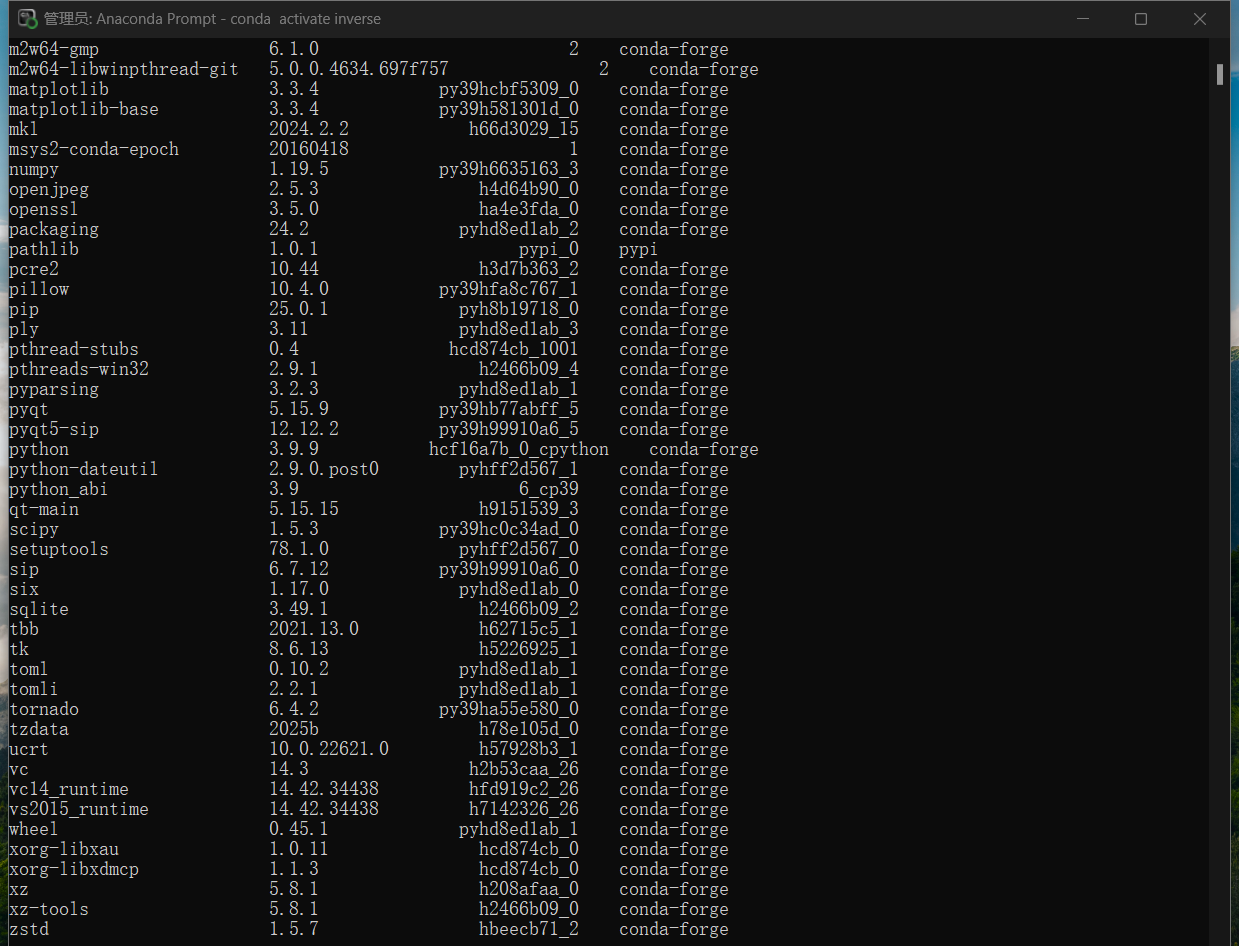Click scipy version '1.5.3'
Screen dimensions: 1239x946
tap(294, 529)
